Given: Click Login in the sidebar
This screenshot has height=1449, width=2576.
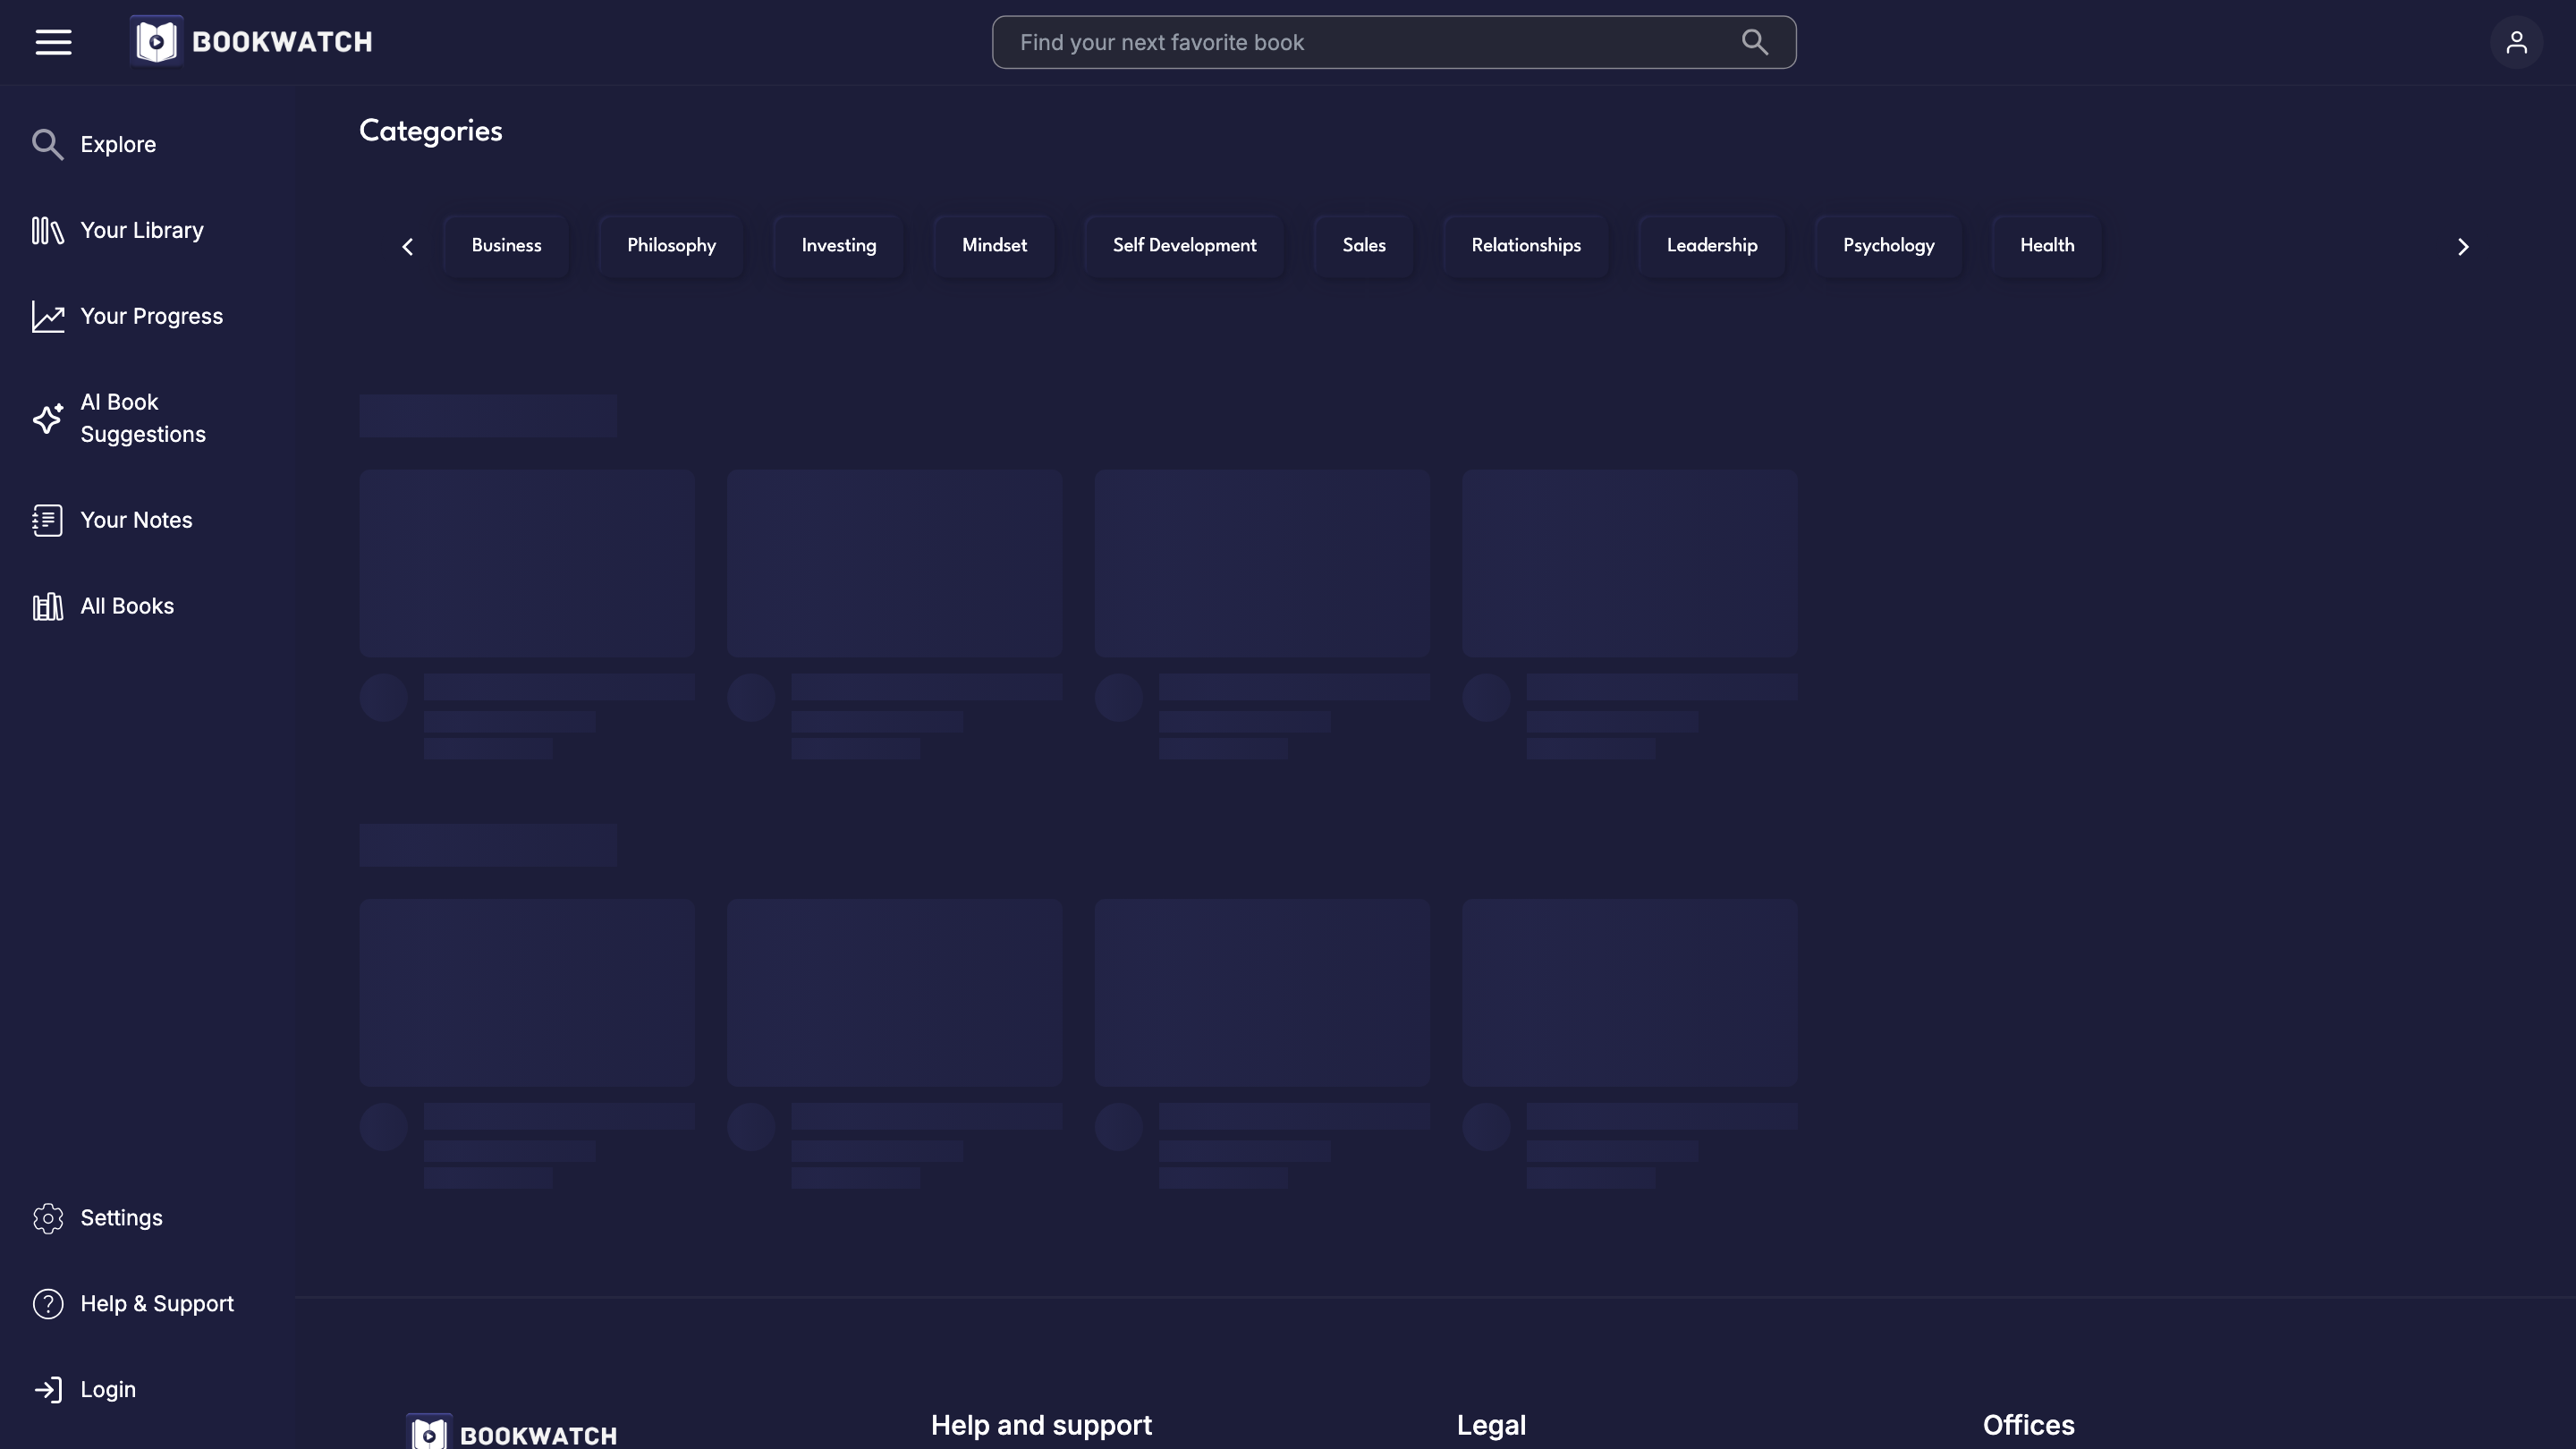Looking at the screenshot, I should tap(107, 1390).
